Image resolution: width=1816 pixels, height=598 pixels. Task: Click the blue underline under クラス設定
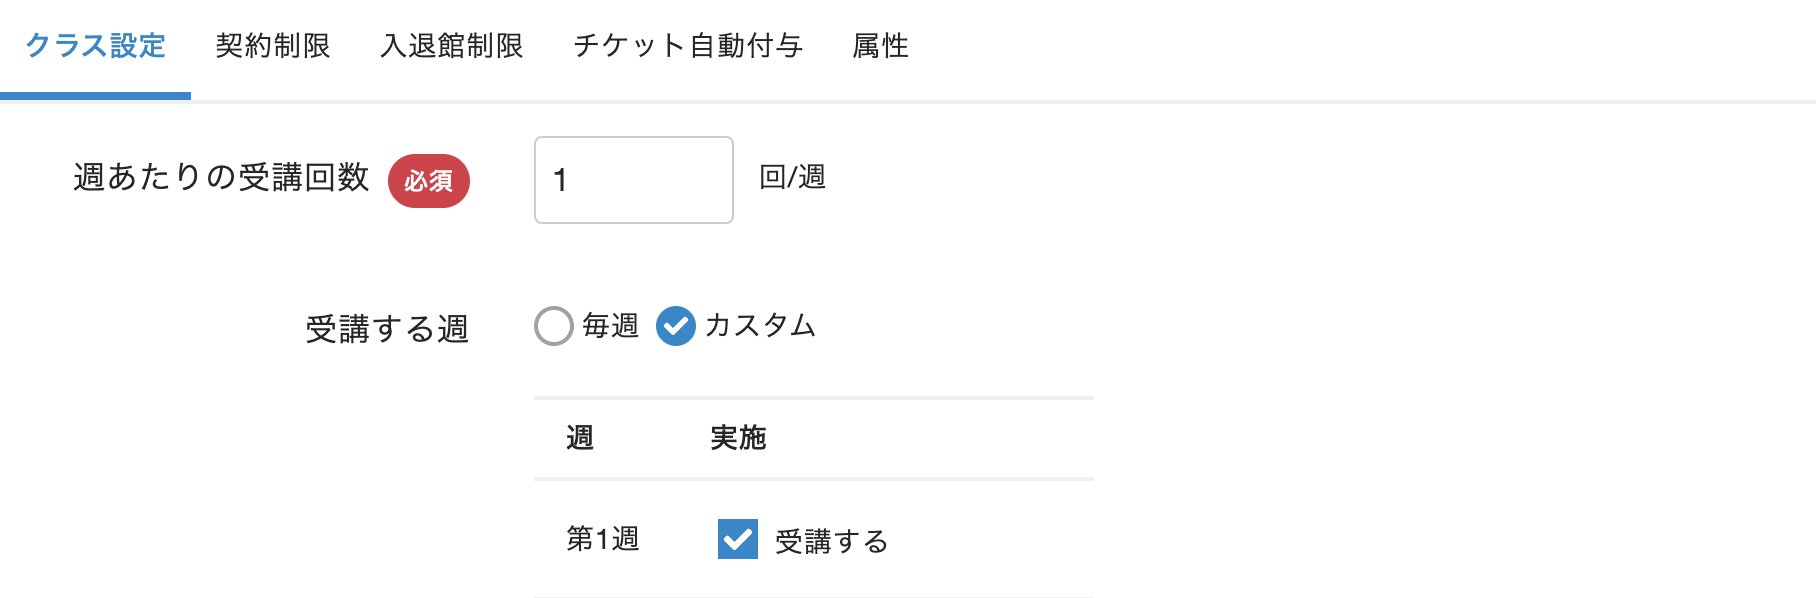pyautogui.click(x=95, y=96)
